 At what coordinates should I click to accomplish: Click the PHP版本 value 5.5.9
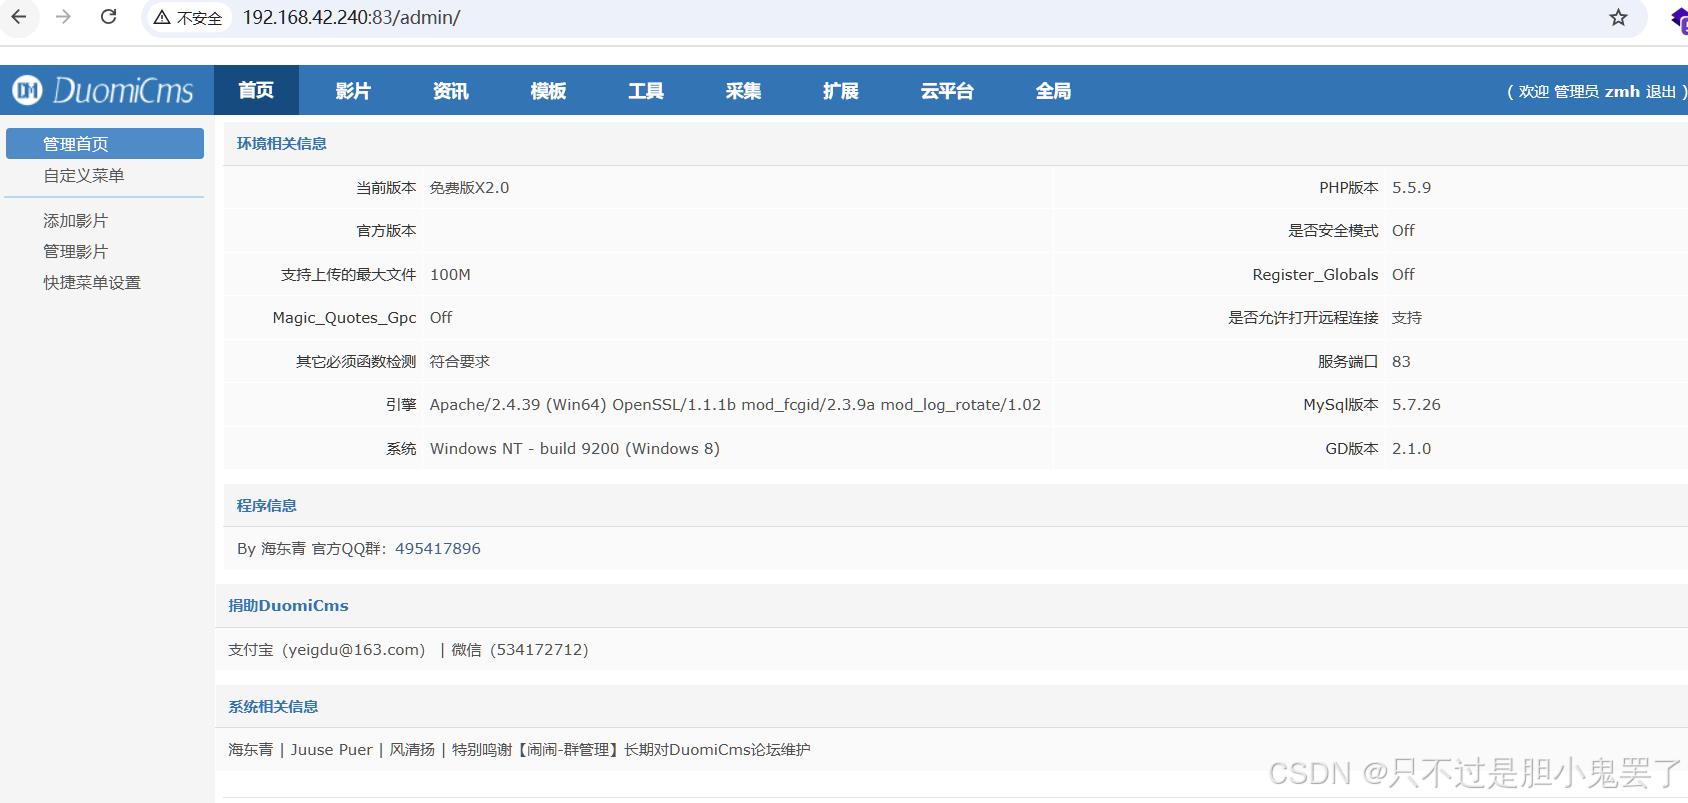point(1412,188)
